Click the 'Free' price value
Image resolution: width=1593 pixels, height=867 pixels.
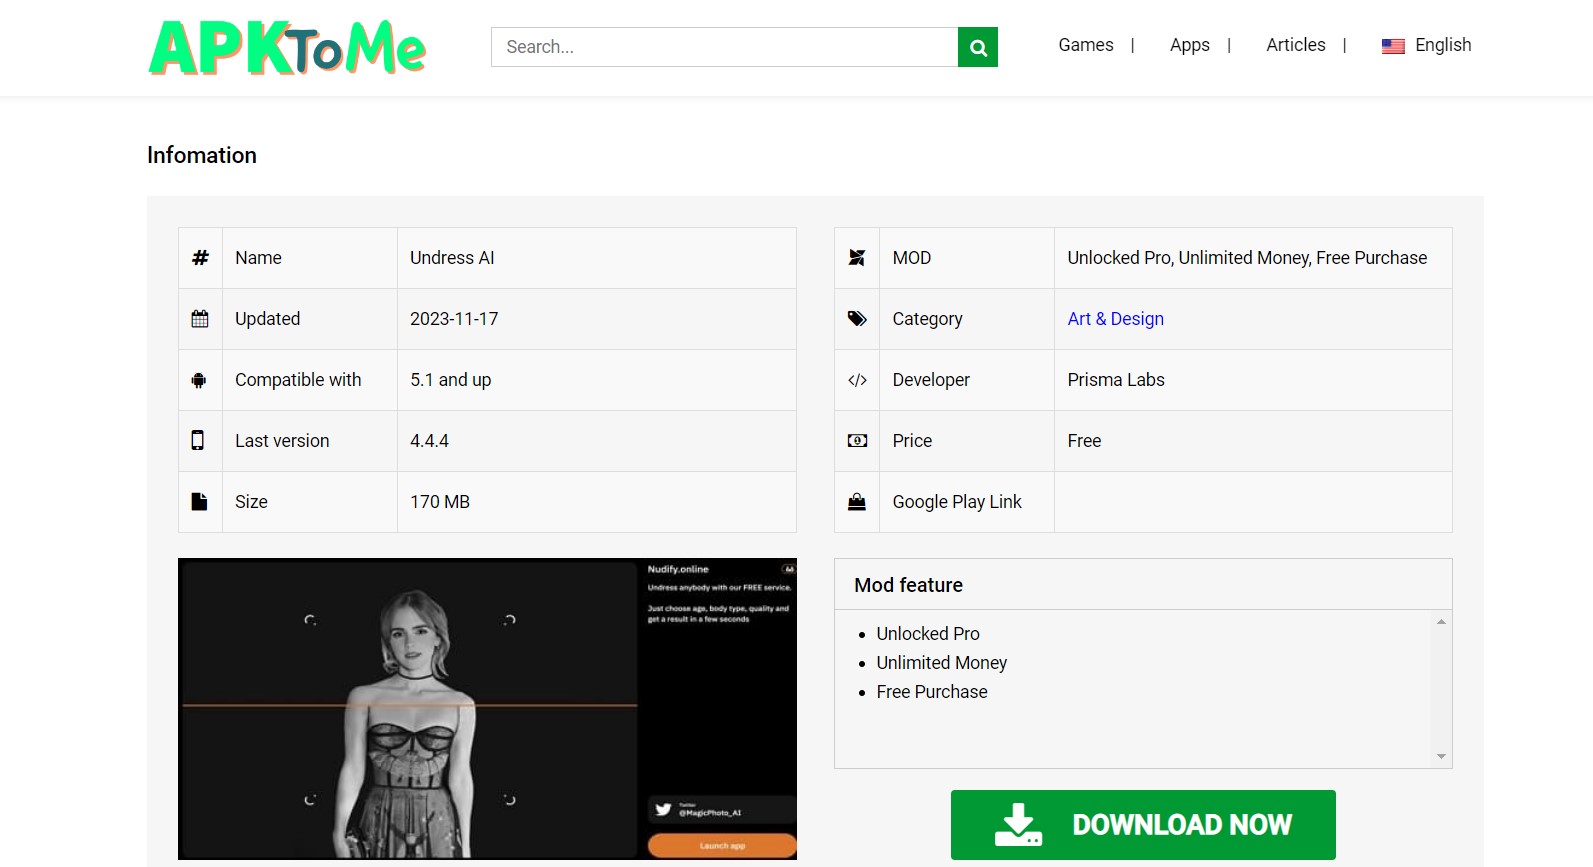coord(1084,441)
